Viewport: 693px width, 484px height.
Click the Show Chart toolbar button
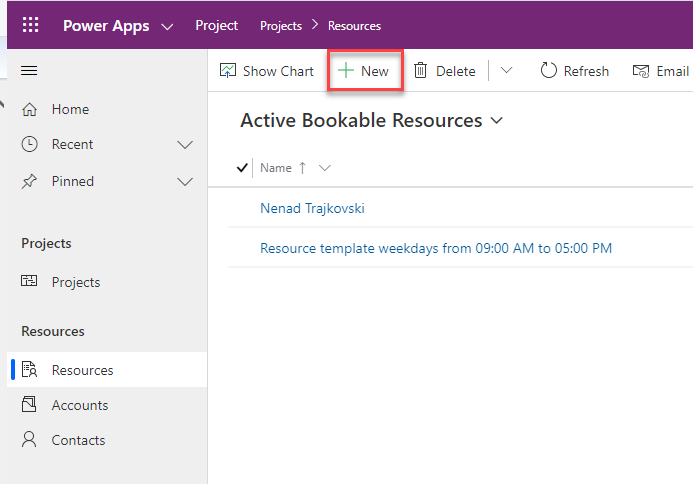[266, 71]
